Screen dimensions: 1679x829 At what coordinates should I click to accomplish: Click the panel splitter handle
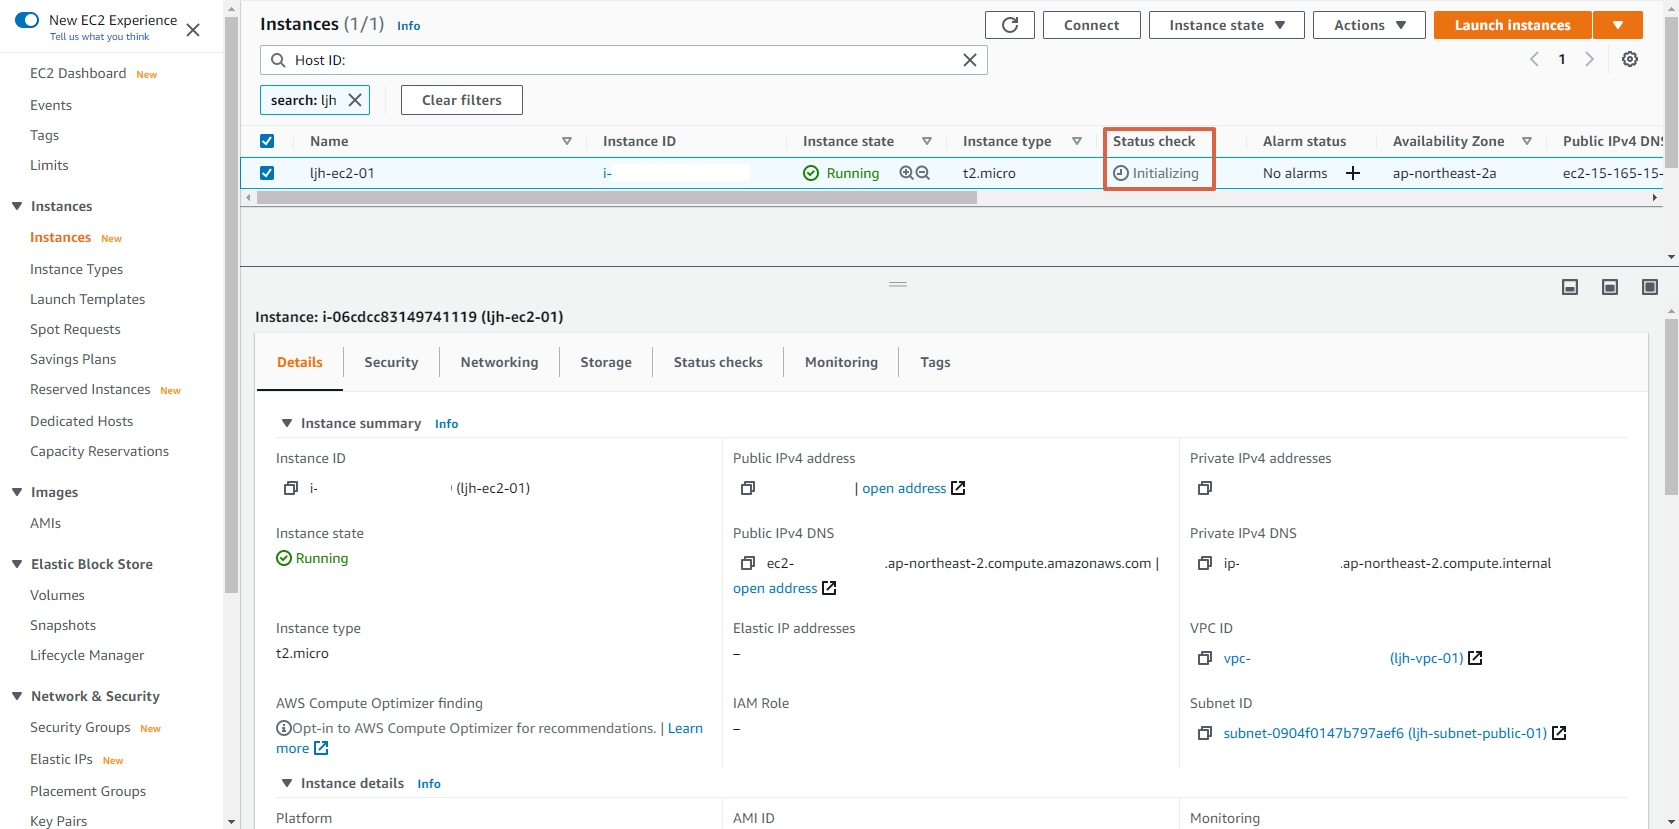pyautogui.click(x=898, y=284)
